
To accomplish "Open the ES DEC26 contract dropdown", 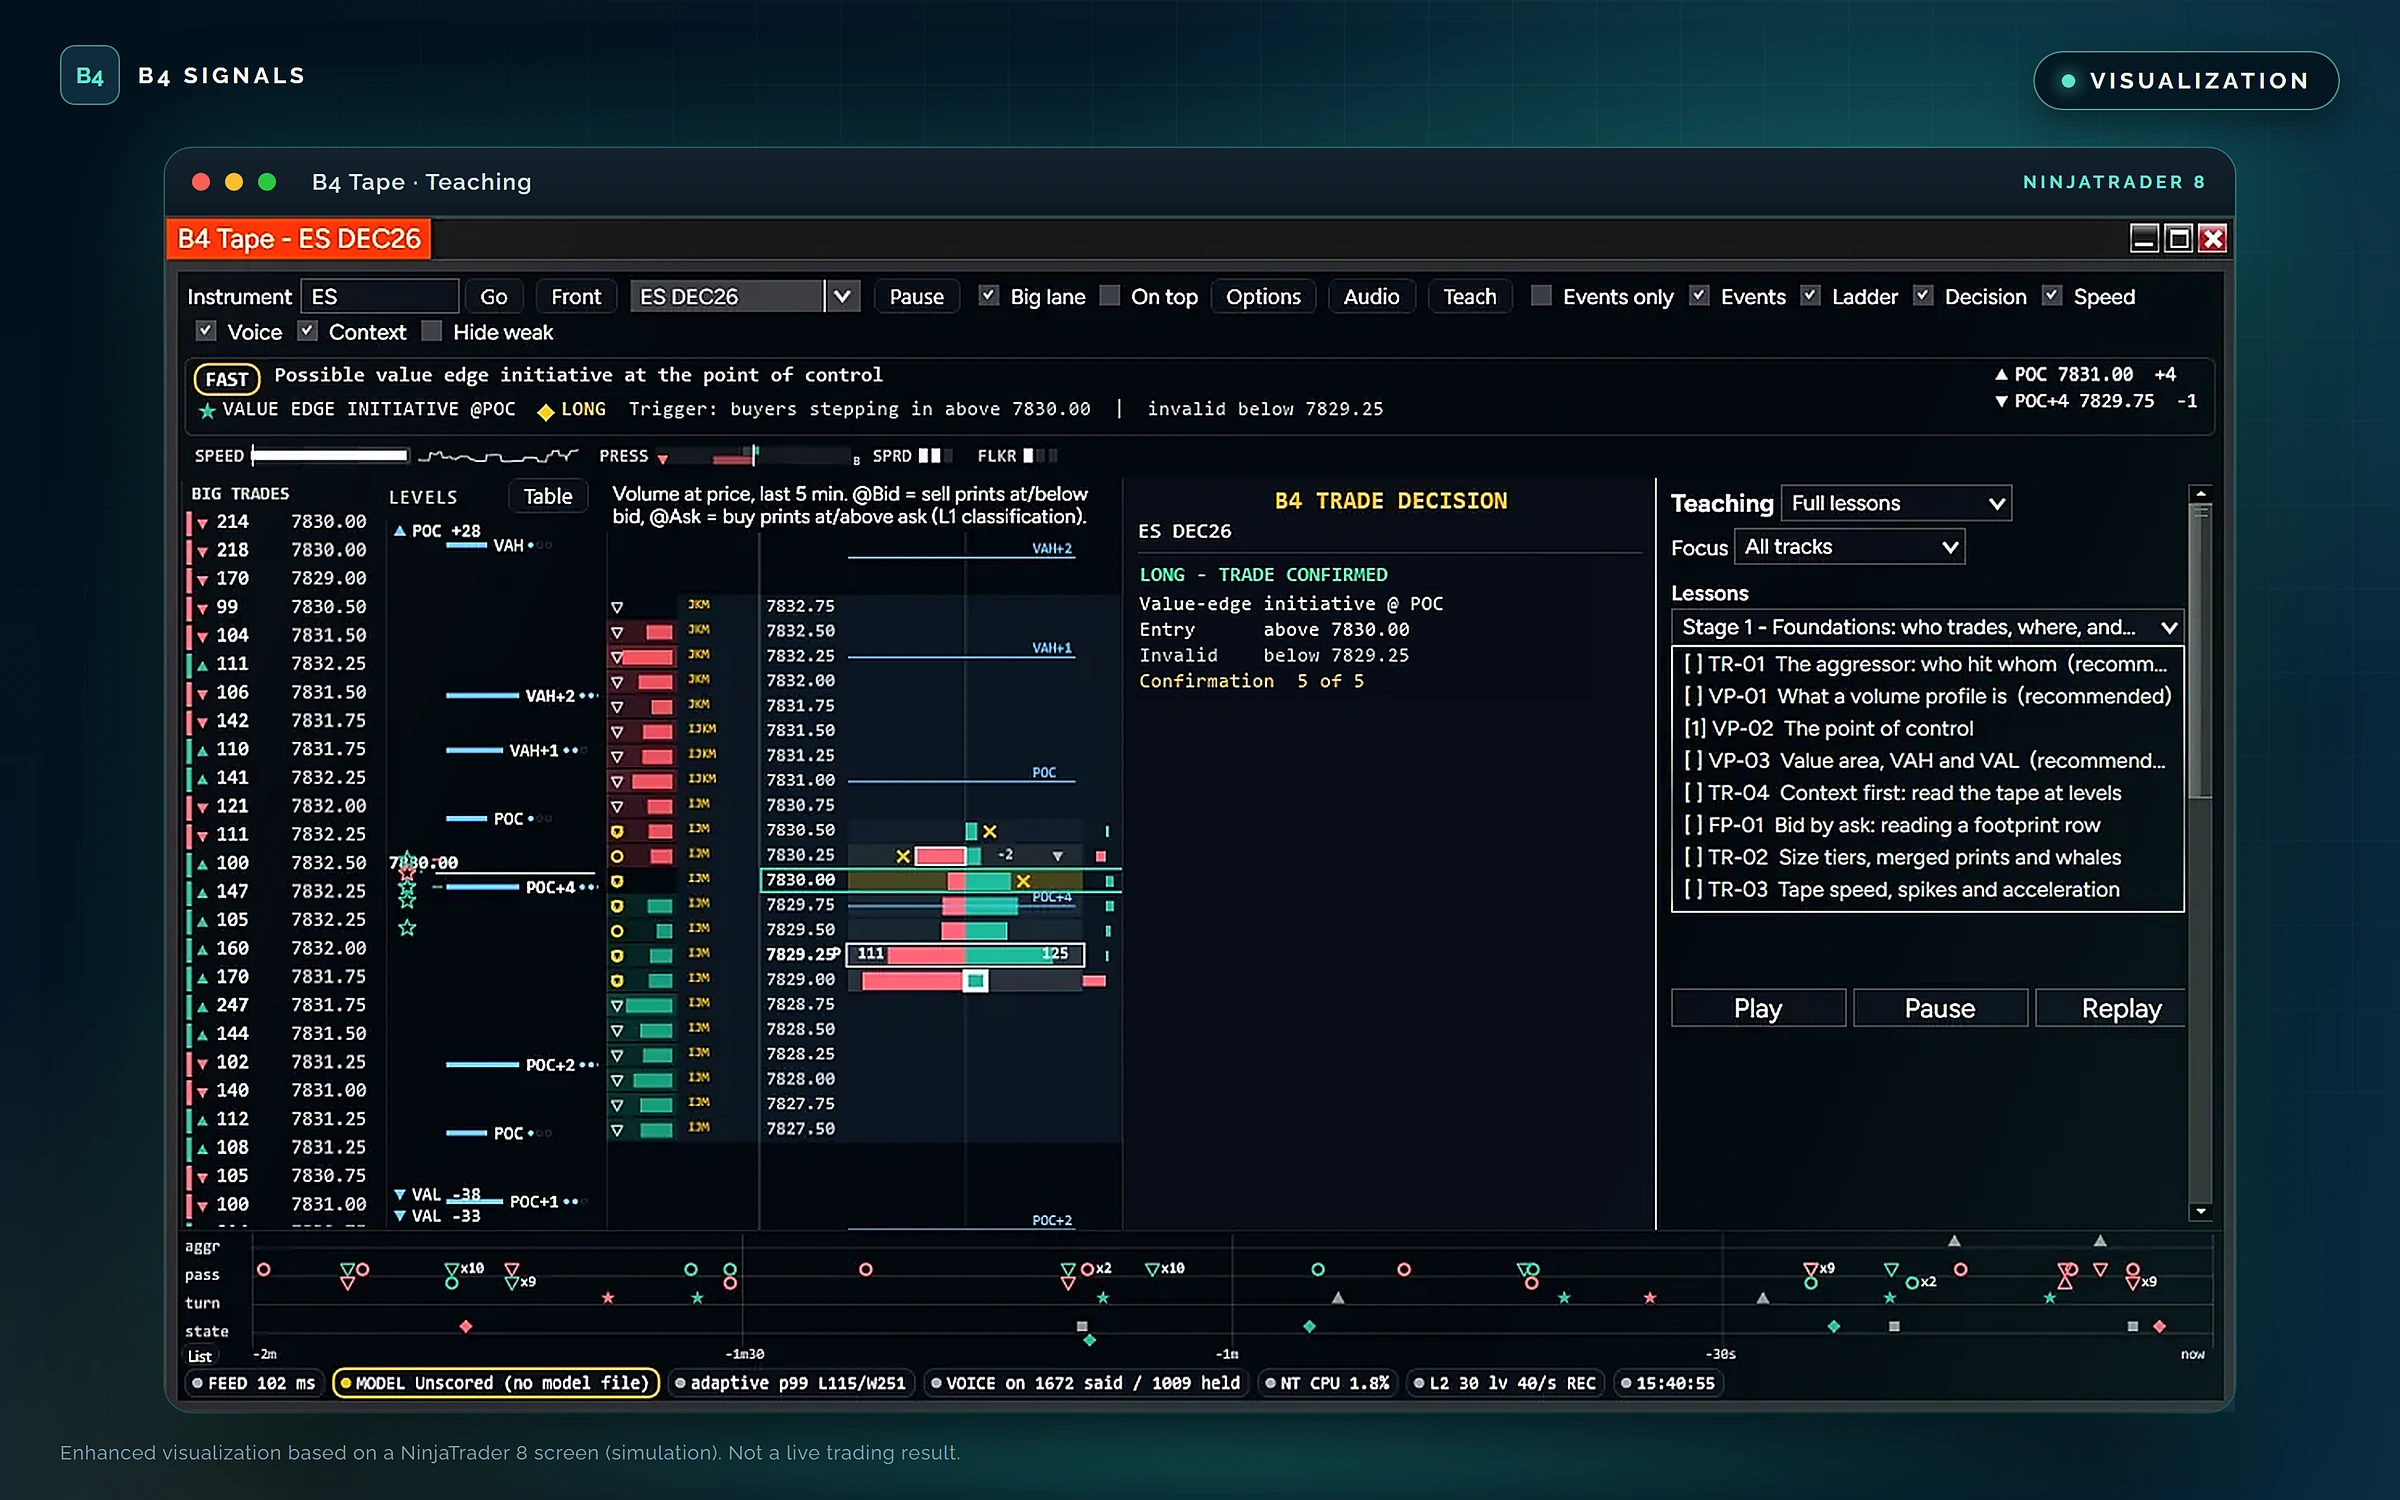I will click(842, 296).
